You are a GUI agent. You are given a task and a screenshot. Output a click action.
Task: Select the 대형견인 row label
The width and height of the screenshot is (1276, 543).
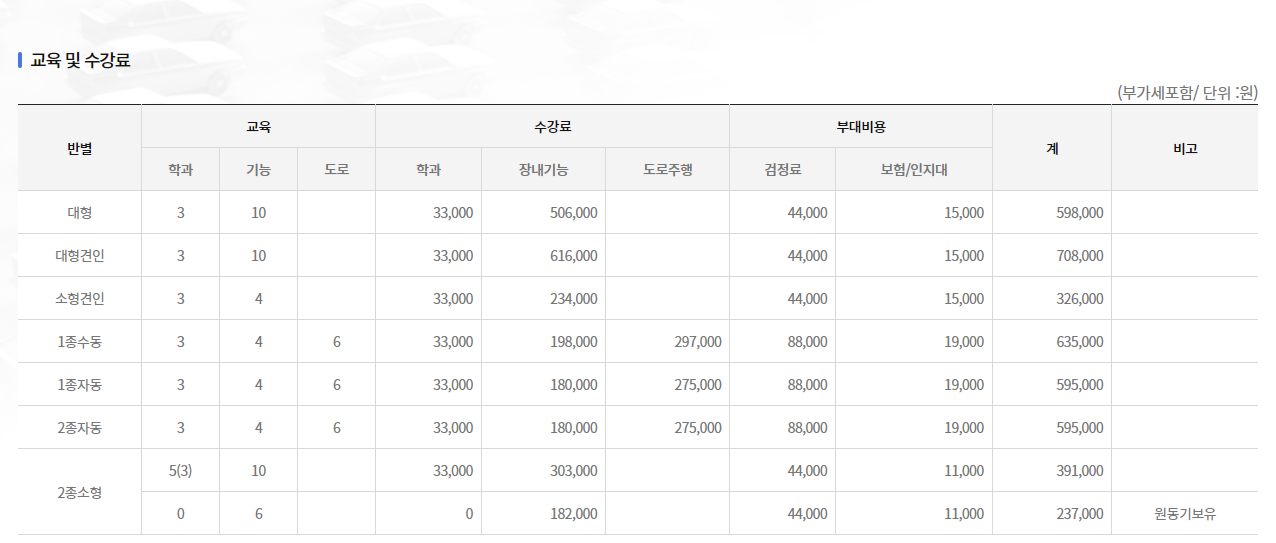click(80, 256)
